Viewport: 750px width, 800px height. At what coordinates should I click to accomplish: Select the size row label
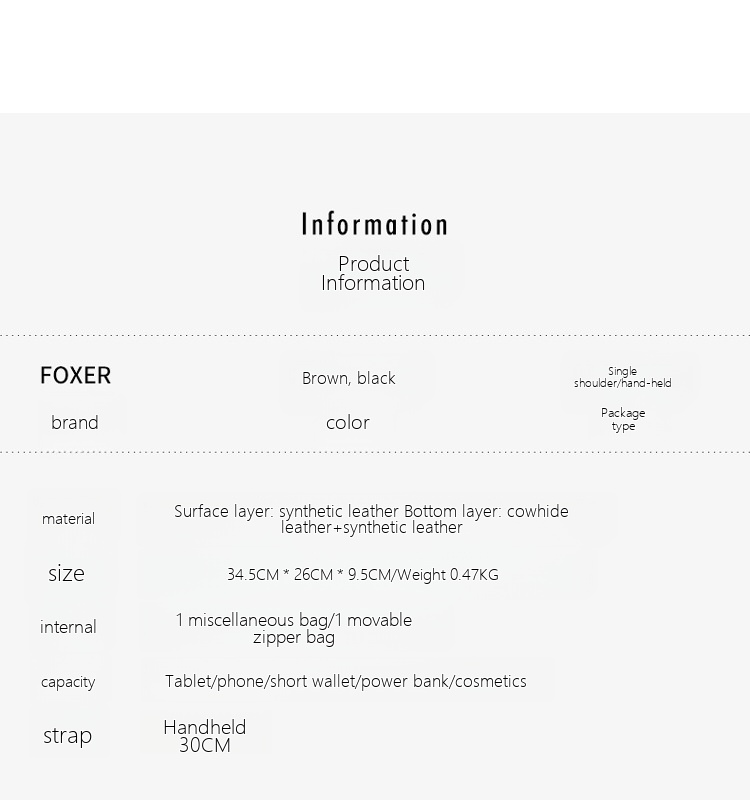pos(66,573)
